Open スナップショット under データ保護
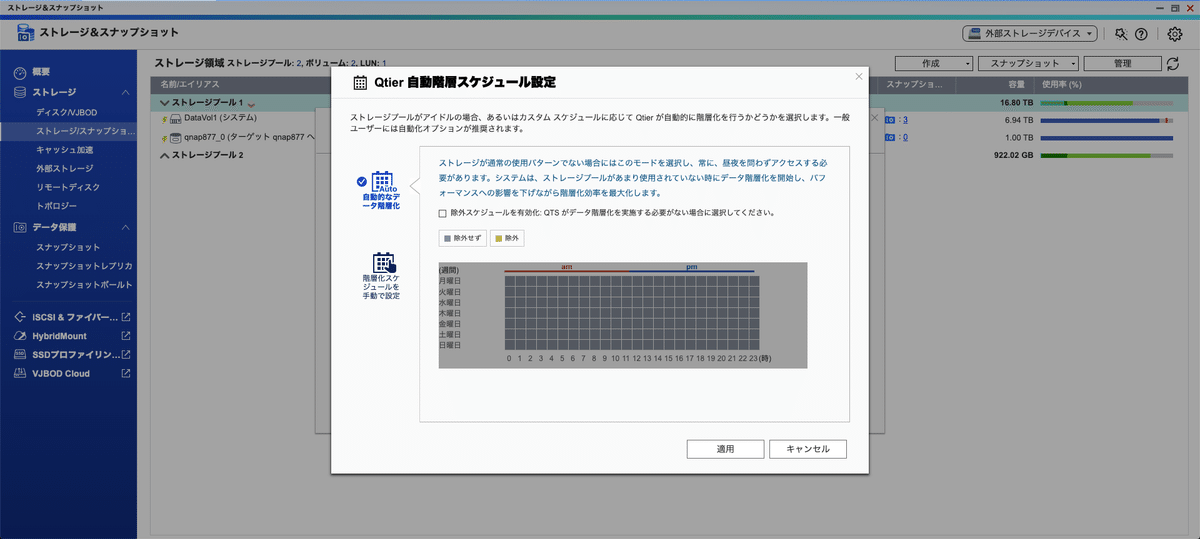 pyautogui.click(x=68, y=247)
